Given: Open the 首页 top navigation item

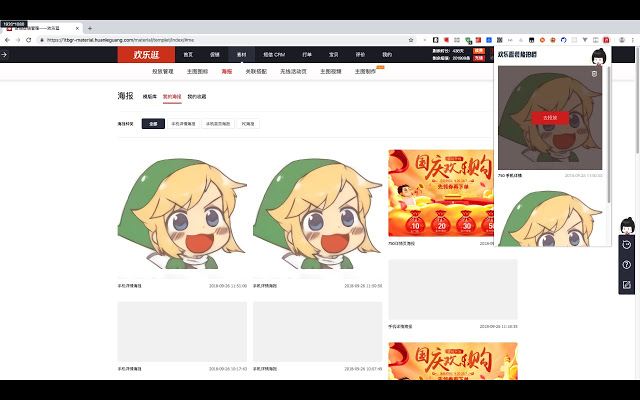Looking at the screenshot, I should (188, 54).
